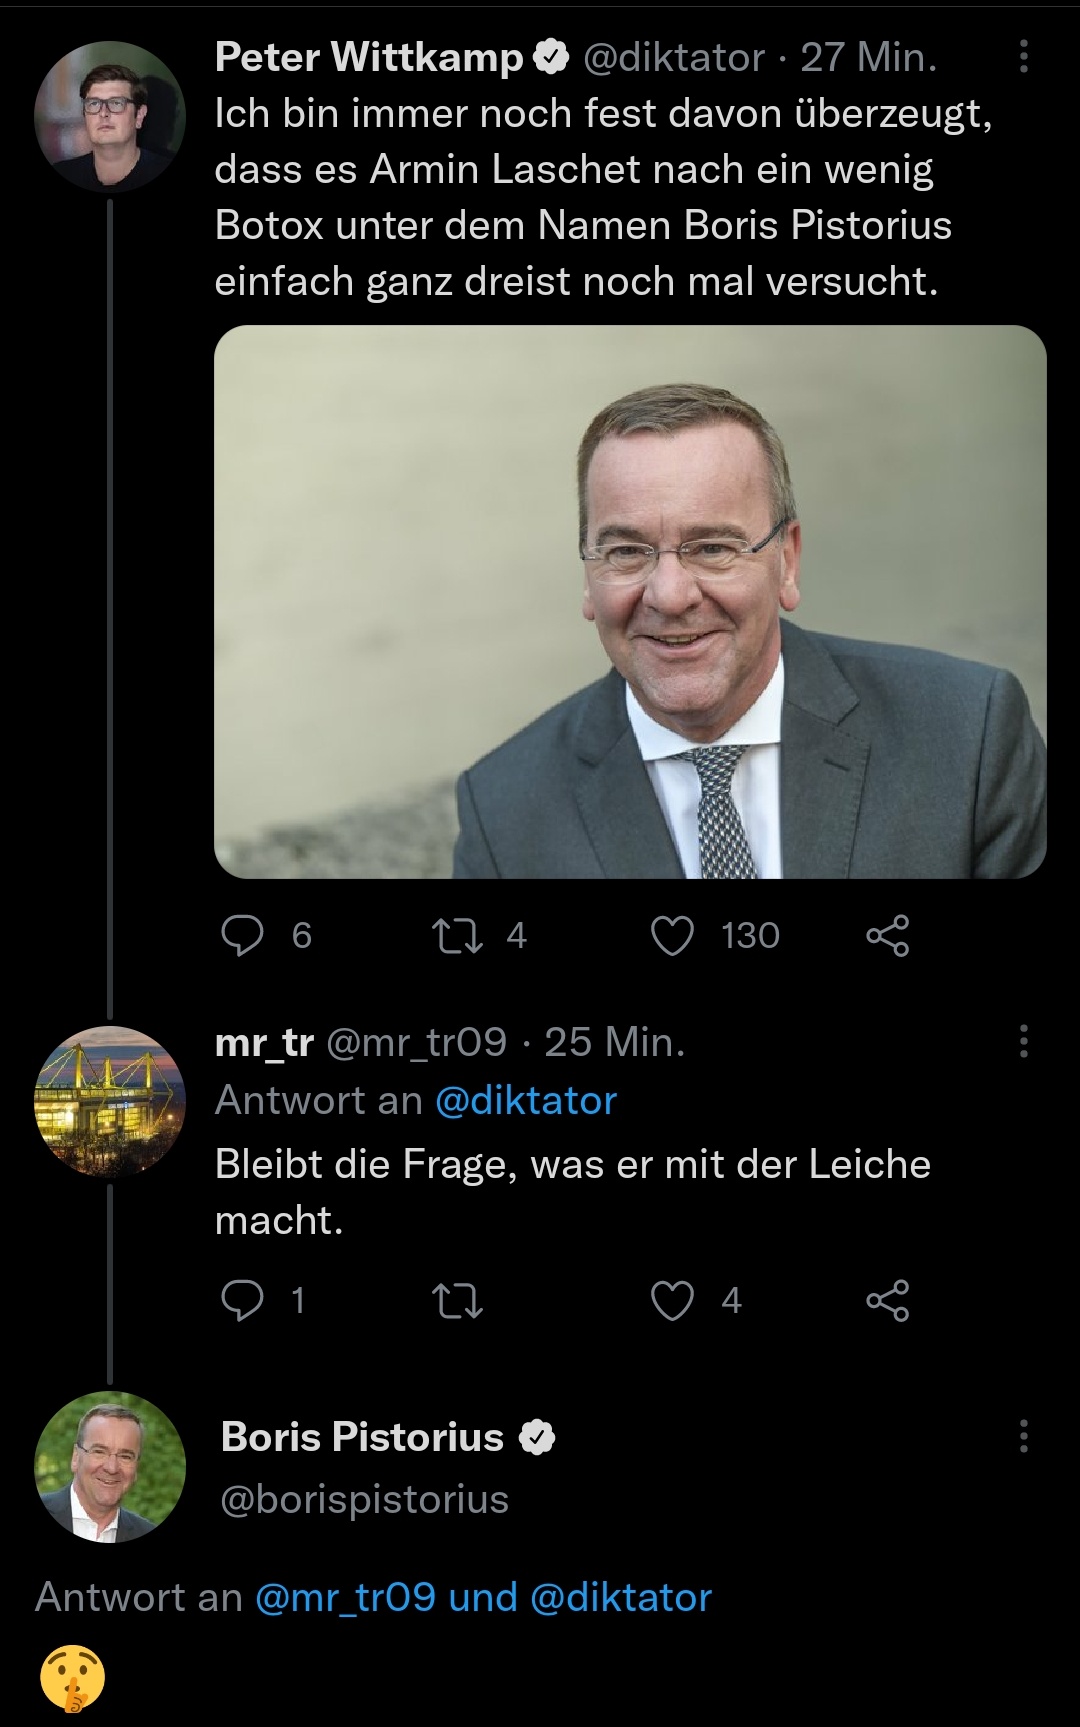
Task: Open the Peter Wittkamp display name
Action: (368, 57)
